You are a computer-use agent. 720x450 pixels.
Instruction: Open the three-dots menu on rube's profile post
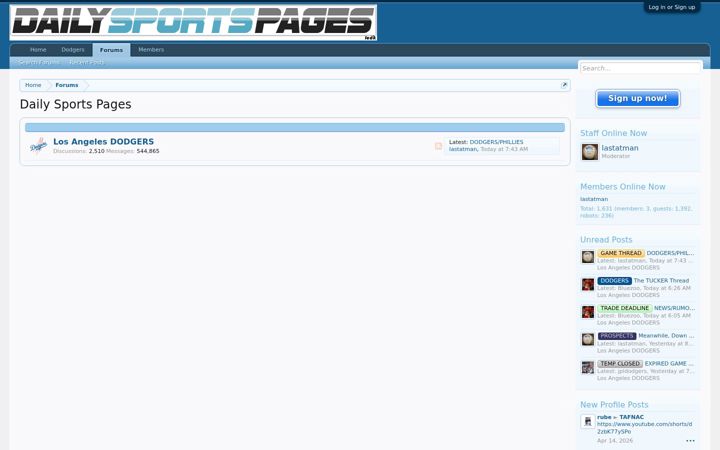click(690, 441)
